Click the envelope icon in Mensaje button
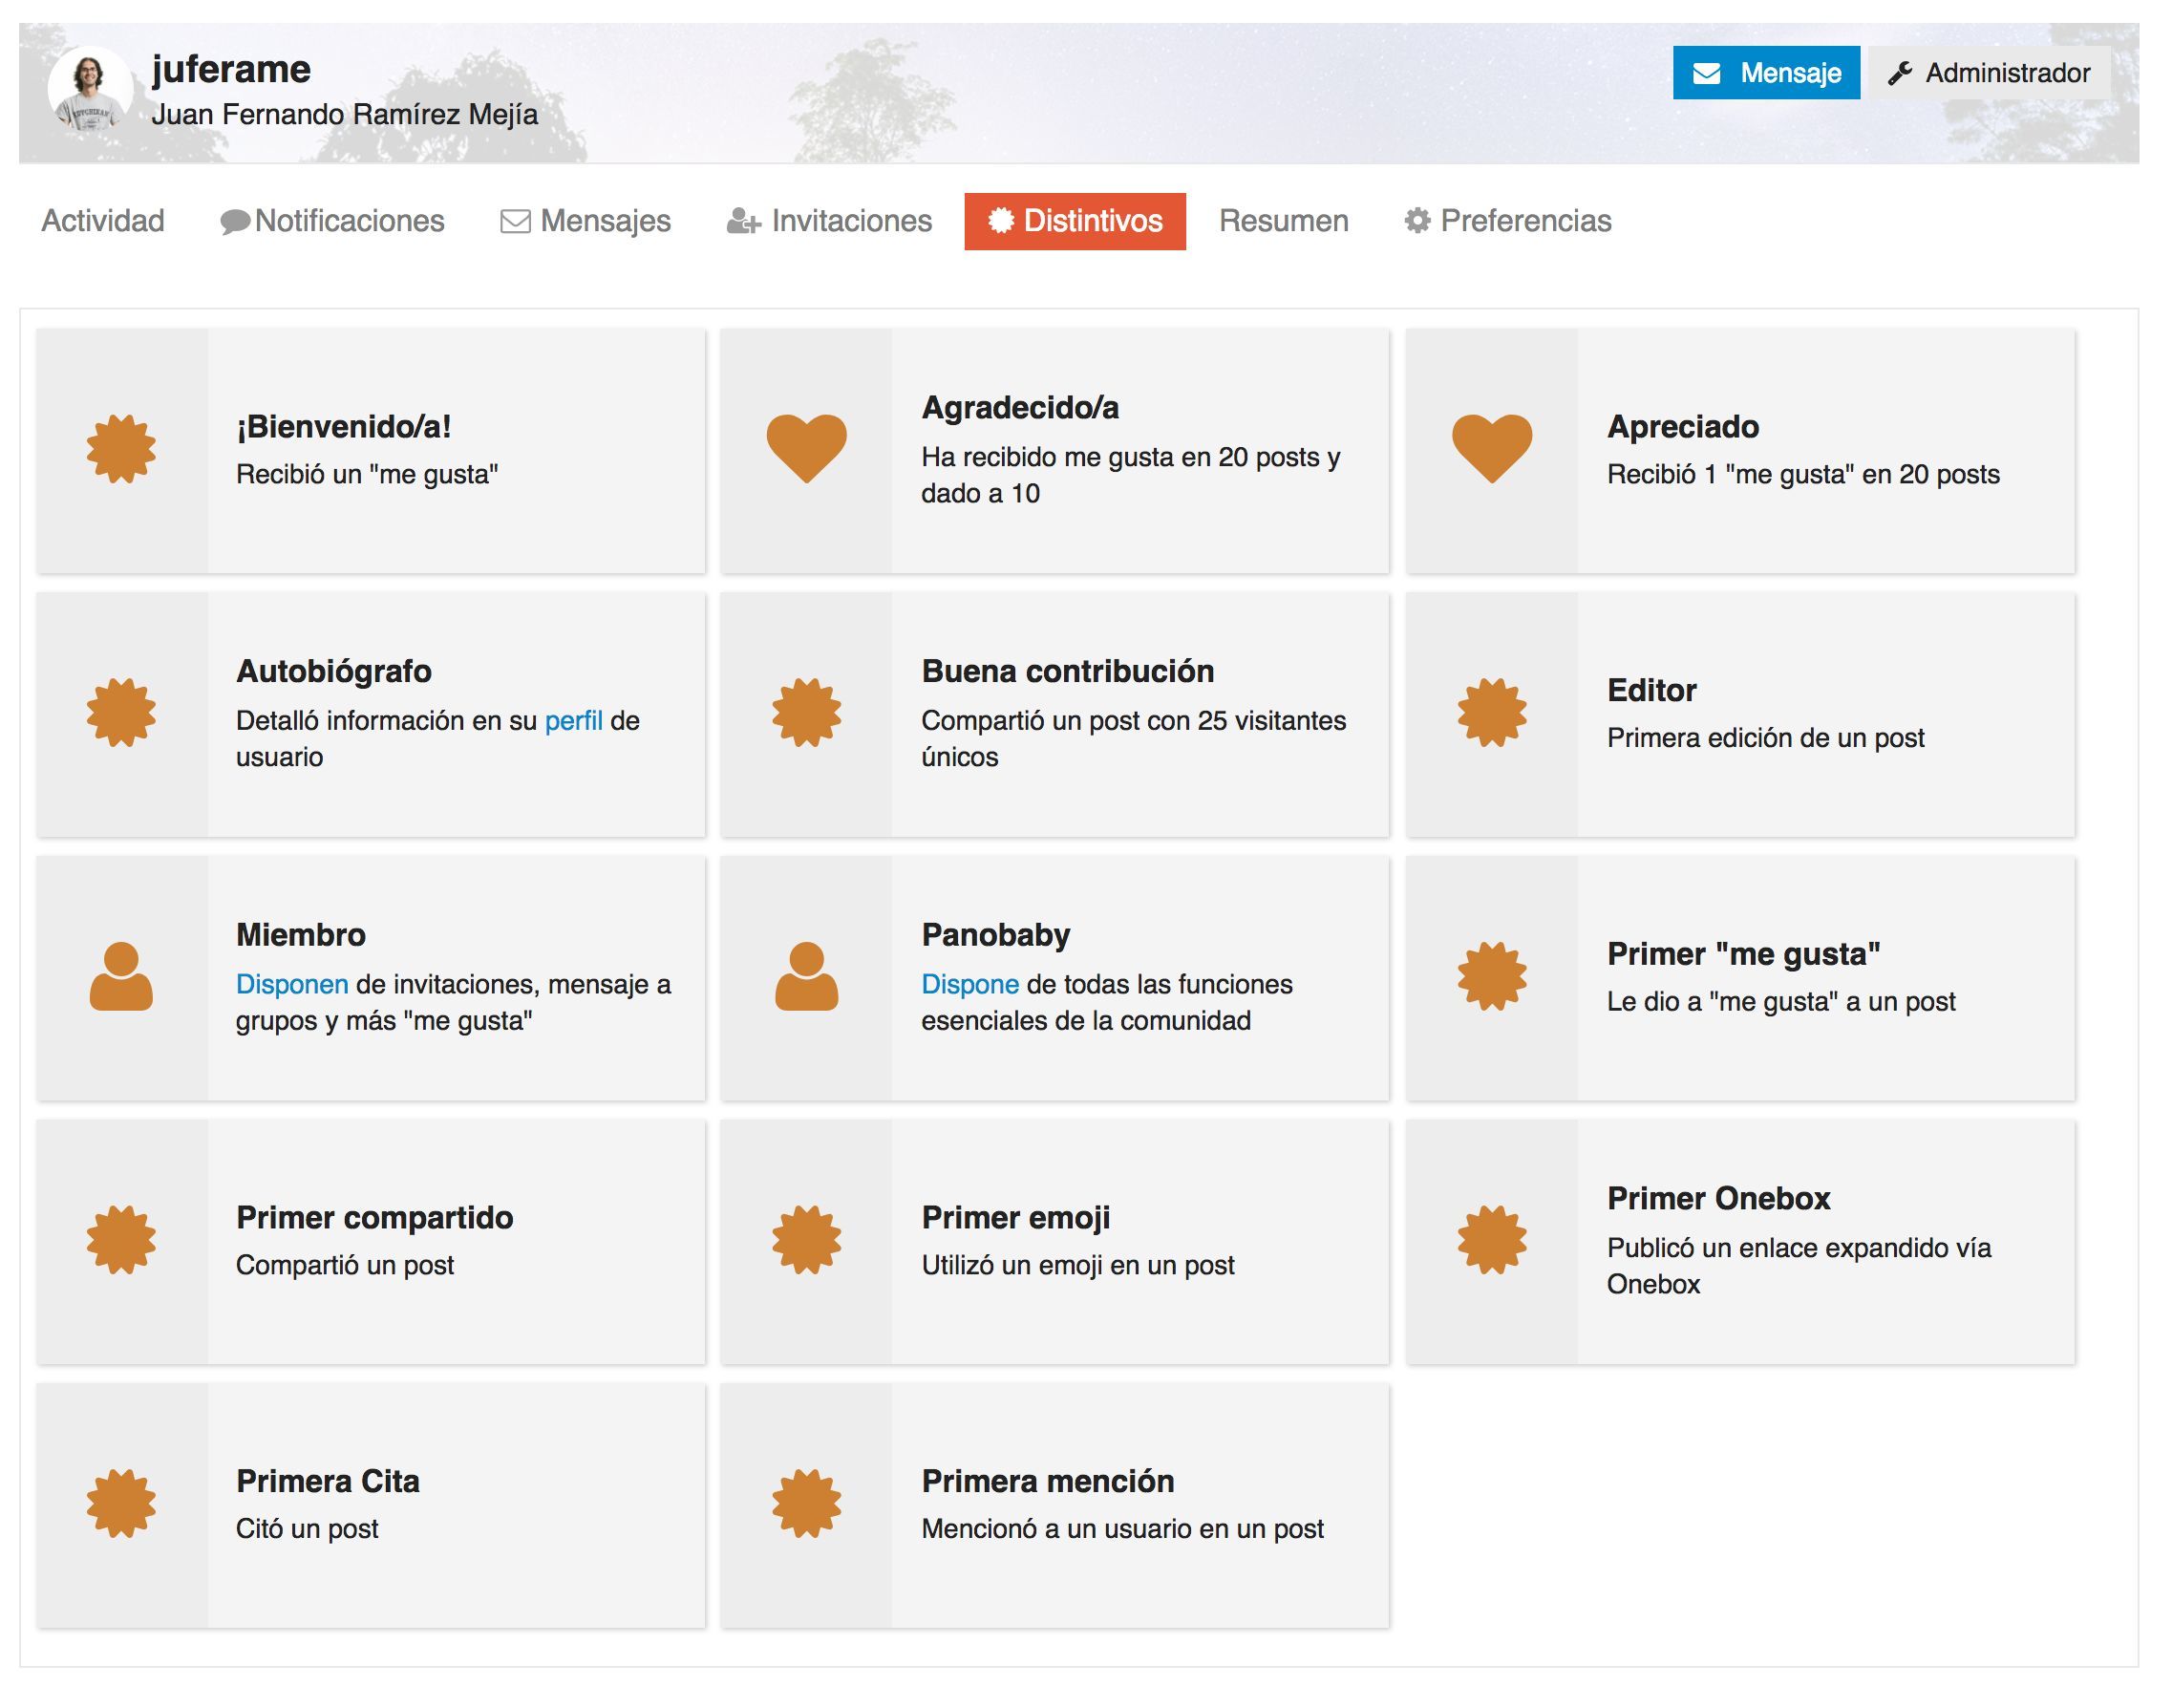2172x1708 pixels. point(1707,73)
